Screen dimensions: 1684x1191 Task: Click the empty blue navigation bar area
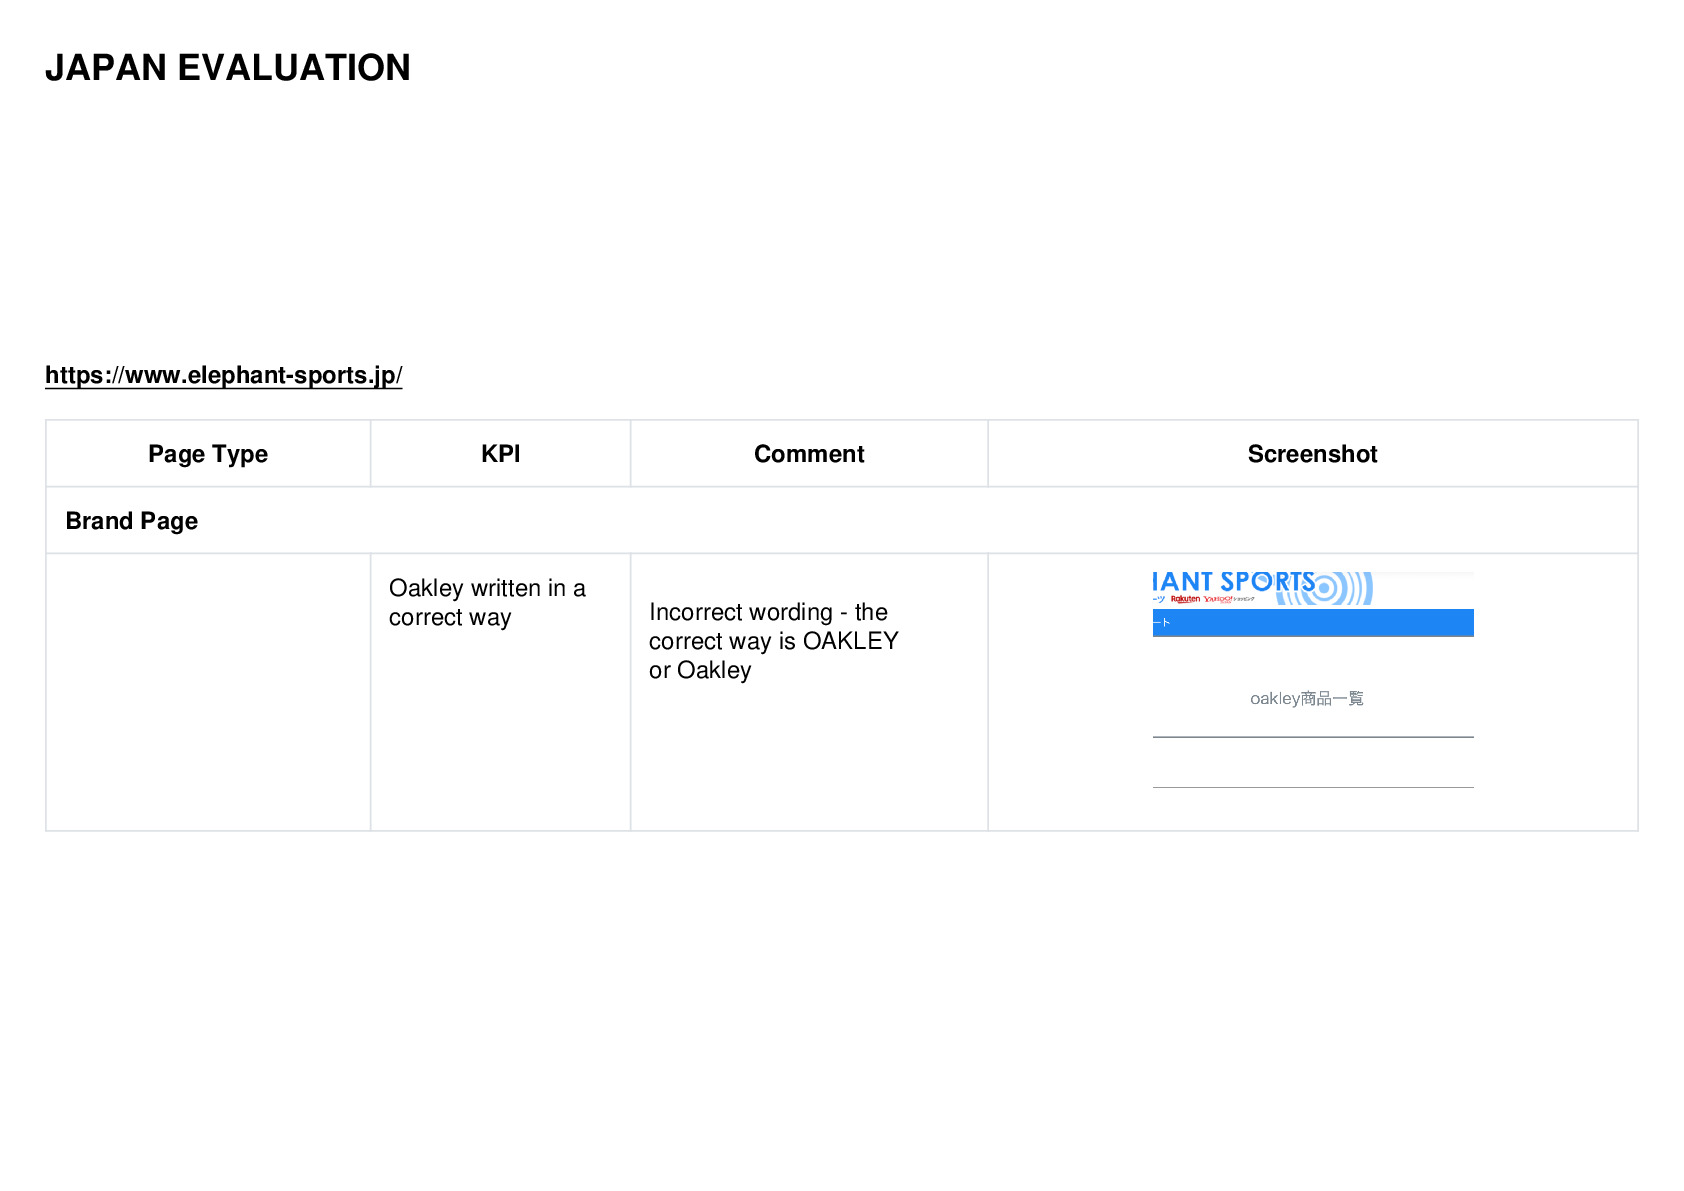[x=1320, y=622]
